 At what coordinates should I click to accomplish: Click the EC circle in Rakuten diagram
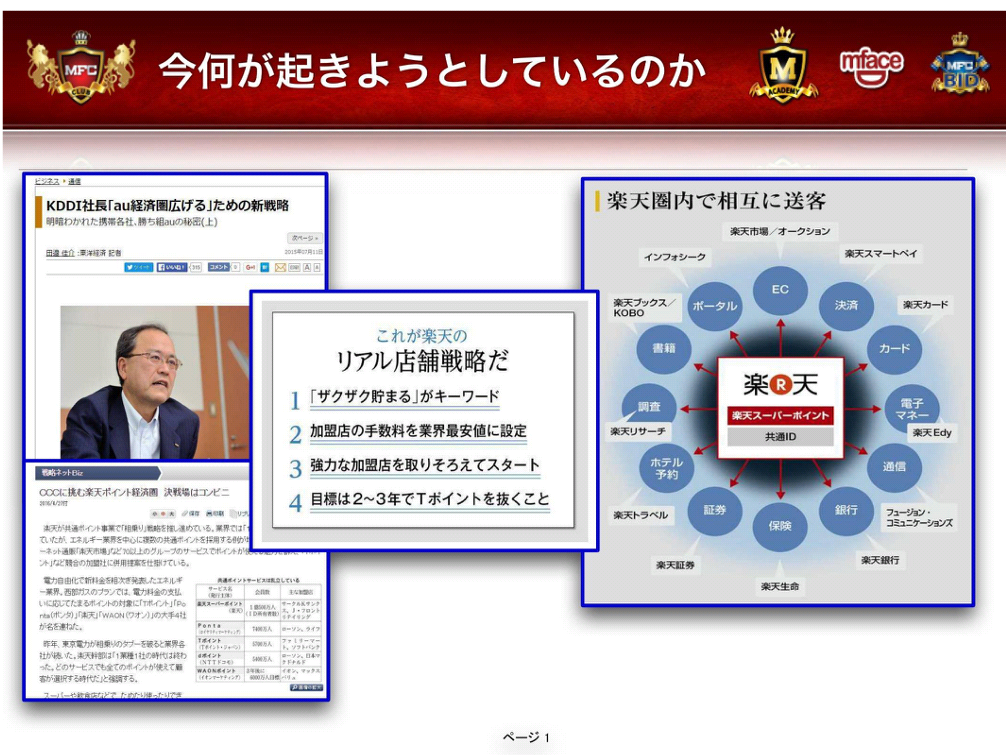click(780, 290)
